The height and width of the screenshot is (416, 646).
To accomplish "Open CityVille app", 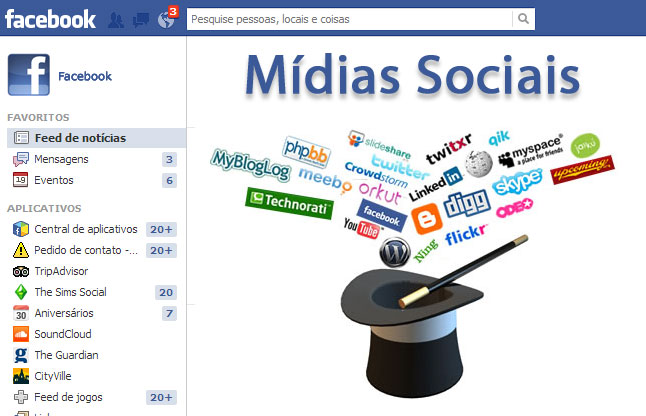I will (53, 376).
